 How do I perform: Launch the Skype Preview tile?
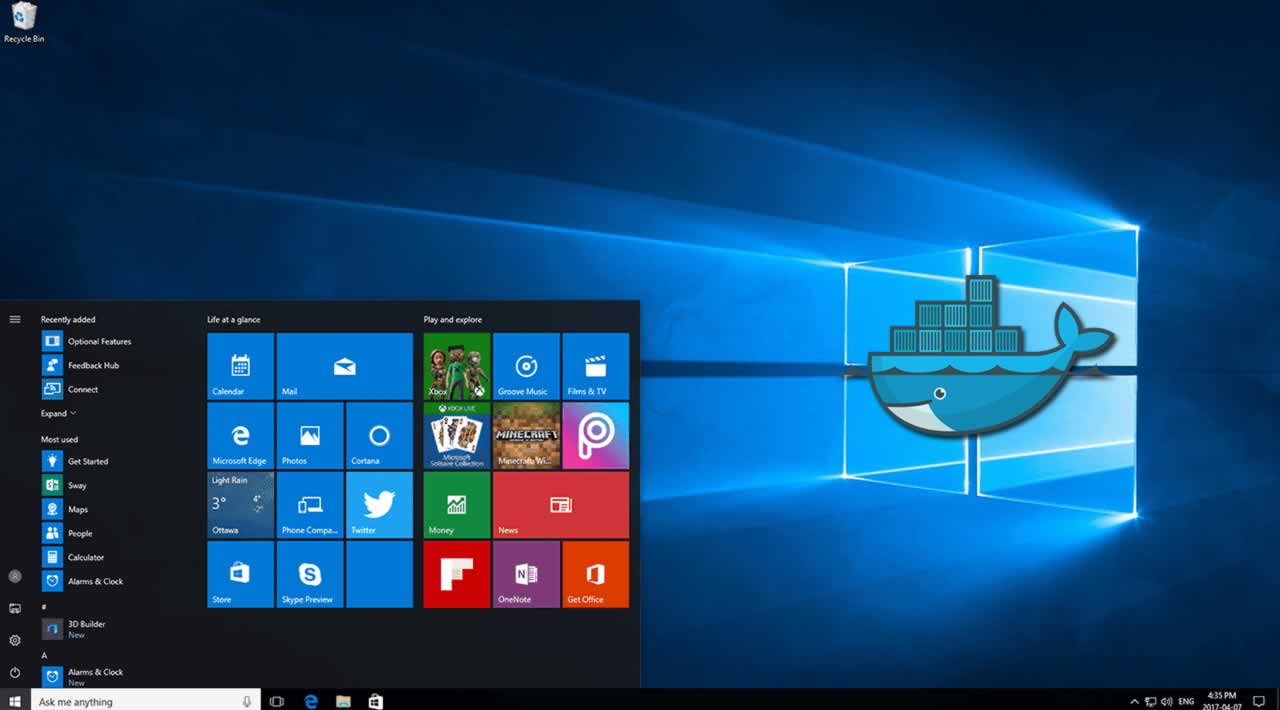coord(310,574)
